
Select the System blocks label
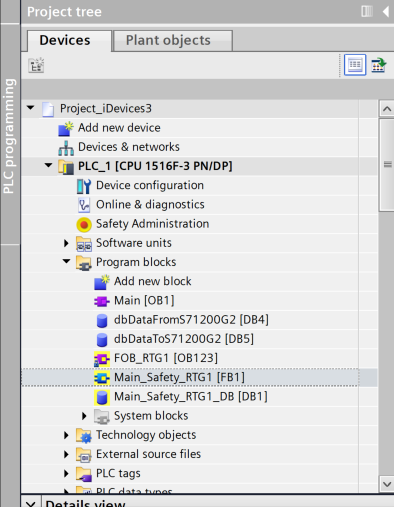coord(151,416)
